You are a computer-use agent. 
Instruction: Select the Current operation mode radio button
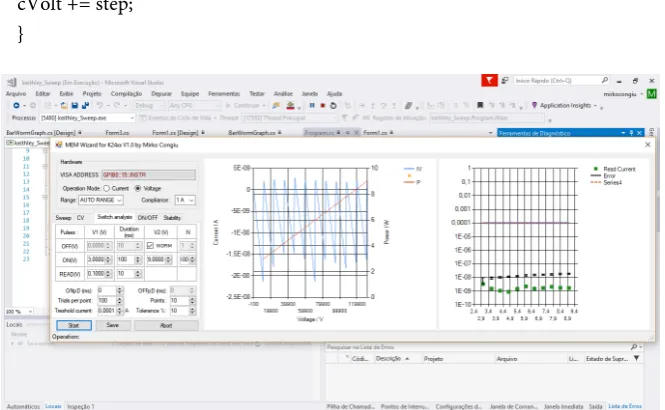point(106,188)
